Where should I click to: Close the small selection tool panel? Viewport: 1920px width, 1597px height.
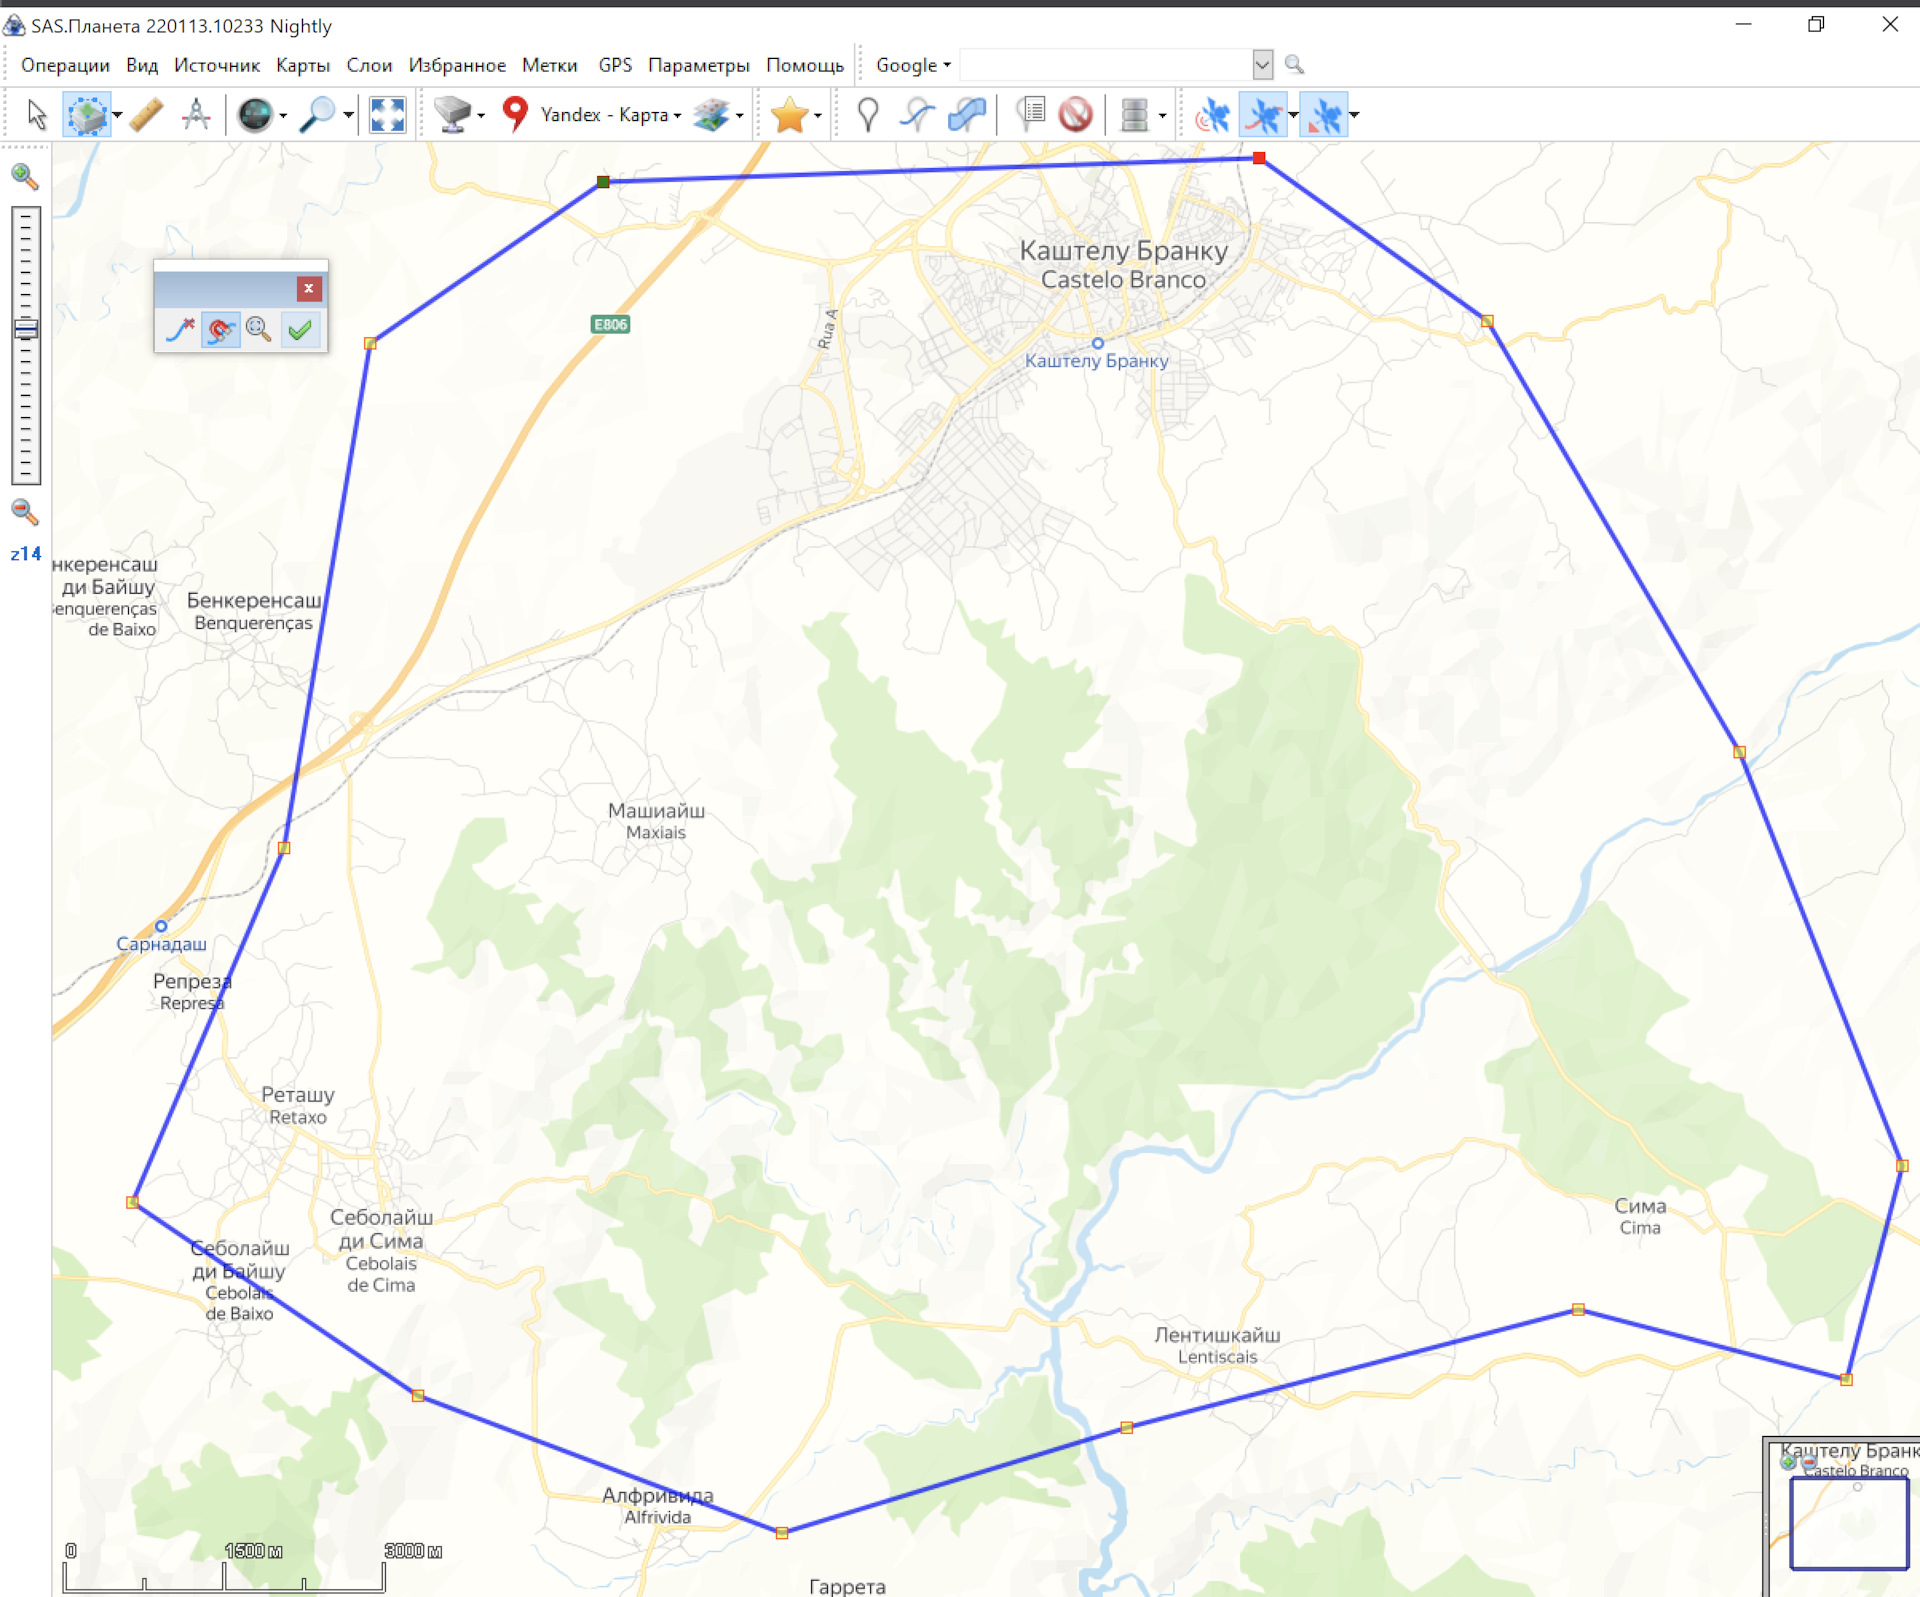(x=309, y=288)
